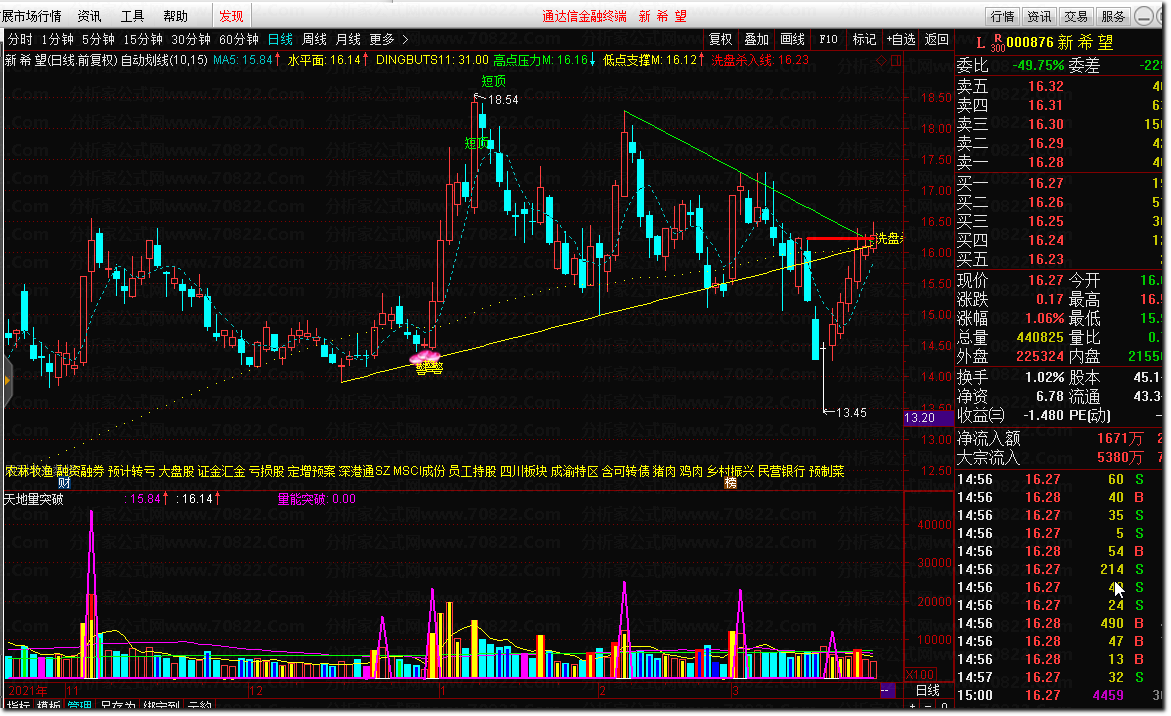1171x716 pixels.
Task: Switch to 月线 period
Action: pyautogui.click(x=348, y=40)
